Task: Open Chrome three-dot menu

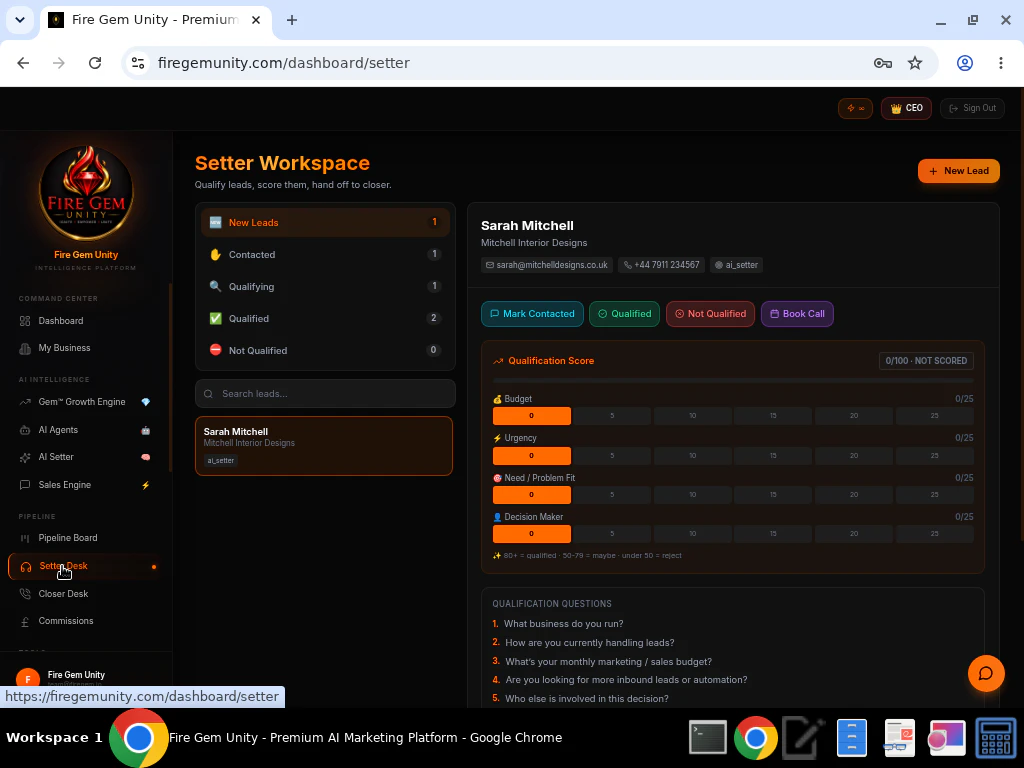Action: [1000, 63]
